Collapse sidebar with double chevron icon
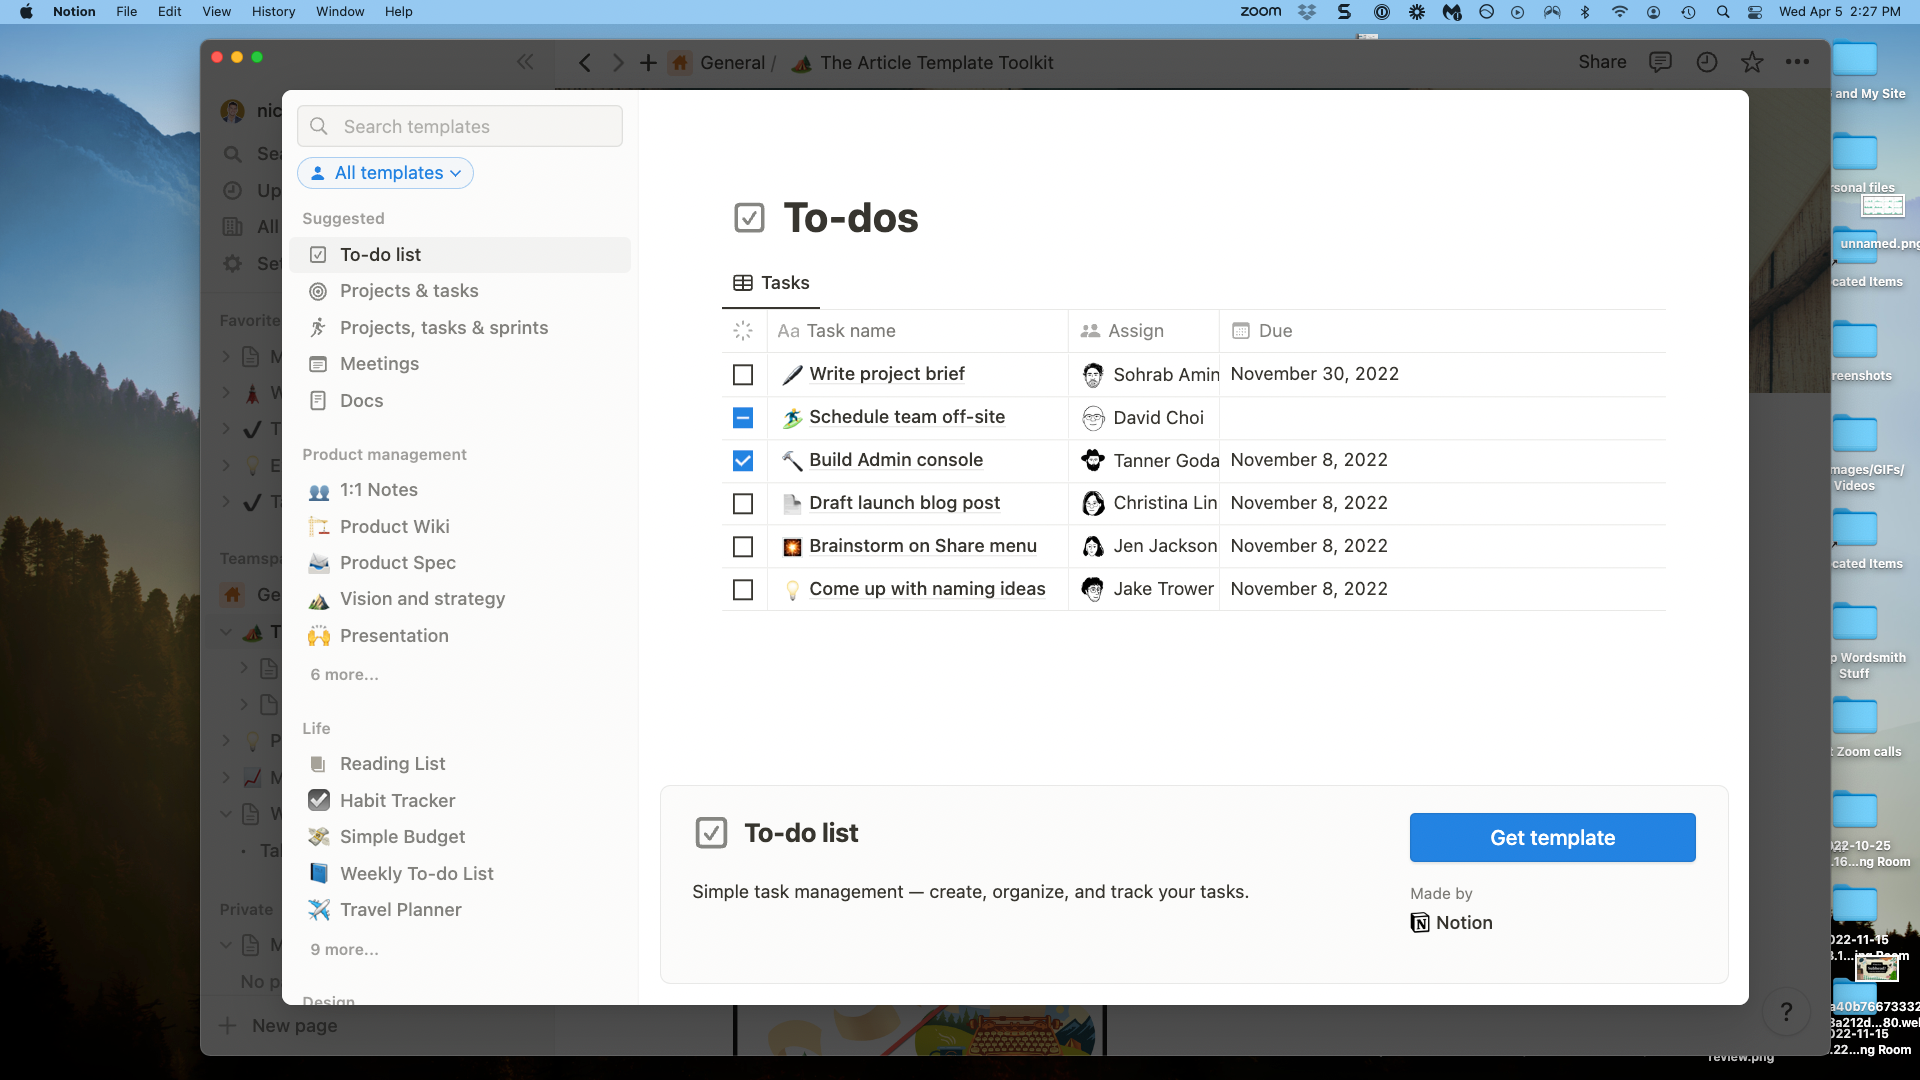 (x=525, y=62)
